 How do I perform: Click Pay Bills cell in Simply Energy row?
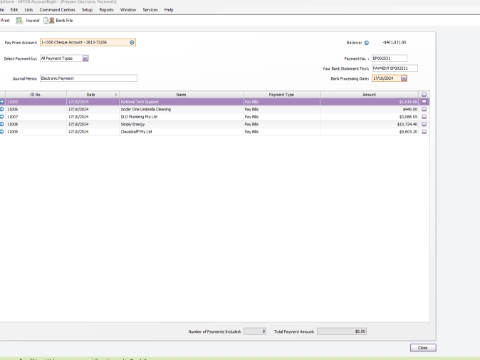(282, 124)
